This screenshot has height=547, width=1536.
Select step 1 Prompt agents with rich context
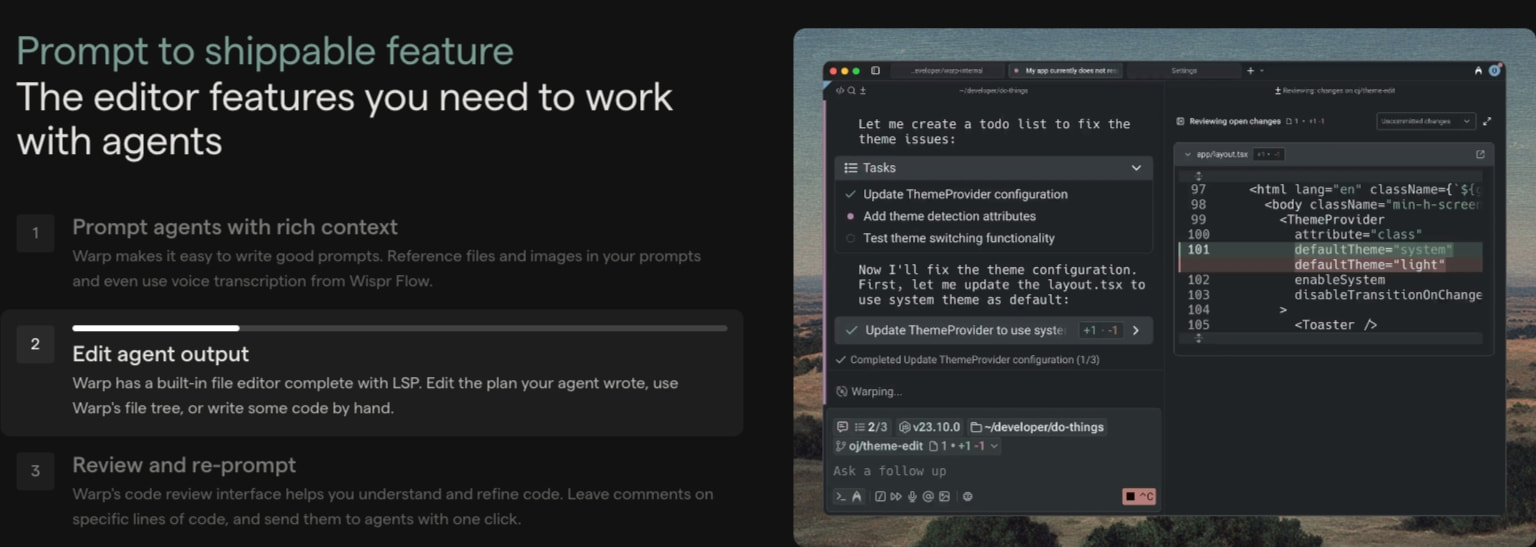[x=372, y=253]
